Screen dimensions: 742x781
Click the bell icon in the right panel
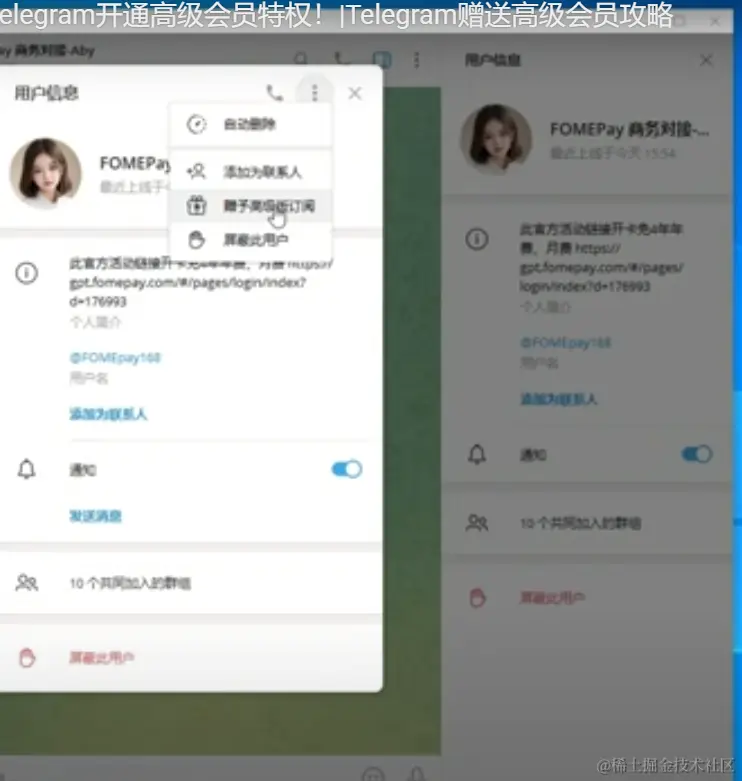coord(477,454)
